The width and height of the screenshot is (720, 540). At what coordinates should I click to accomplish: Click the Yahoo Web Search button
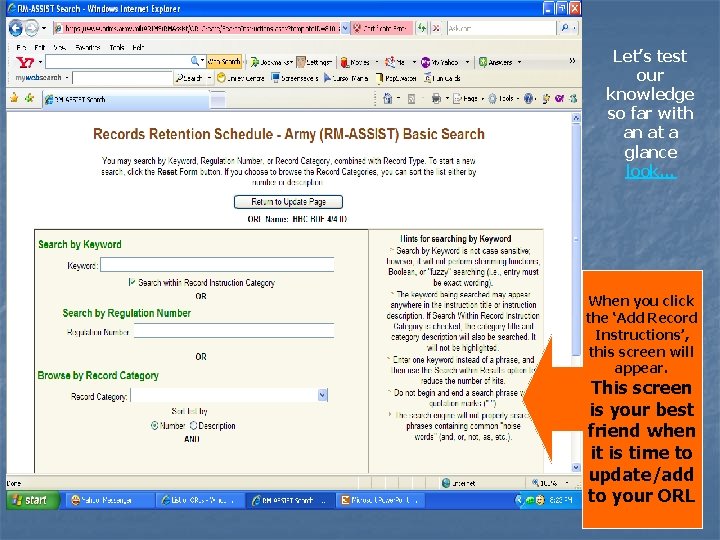pyautogui.click(x=224, y=62)
